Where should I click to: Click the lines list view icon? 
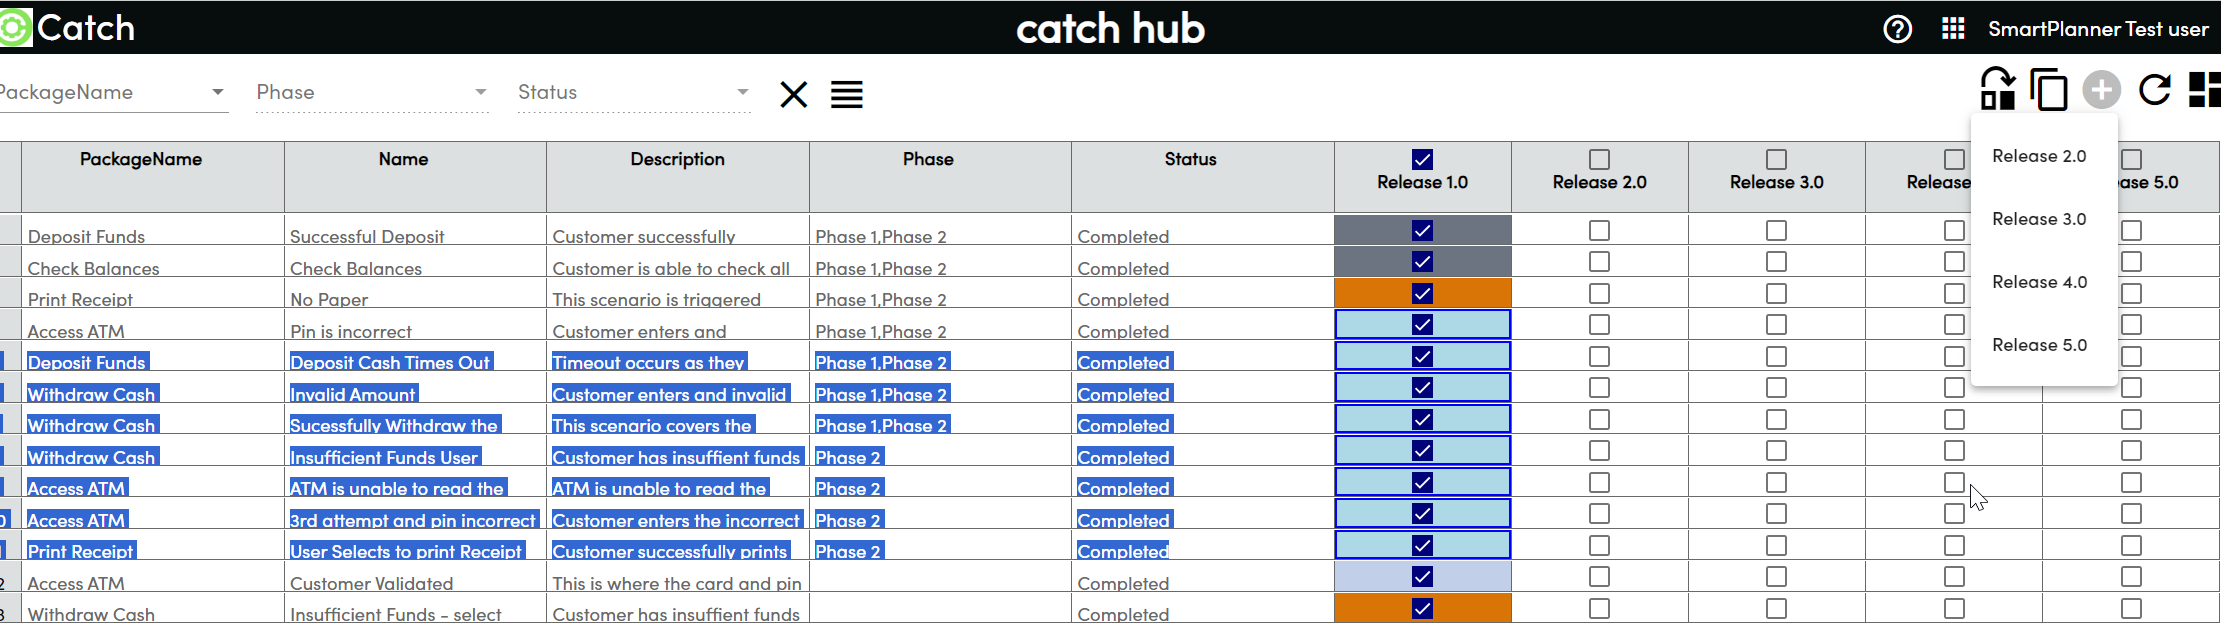coord(847,95)
